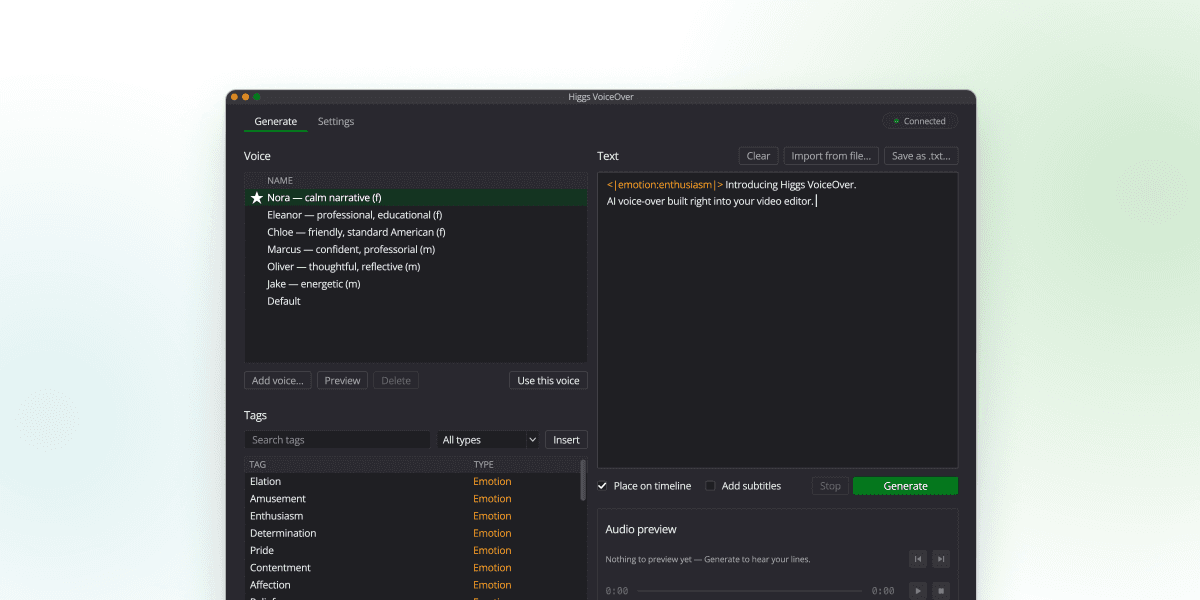Image resolution: width=1200 pixels, height=600 pixels.
Task: Select the Contentment tag row
Action: pyautogui.click(x=412, y=568)
